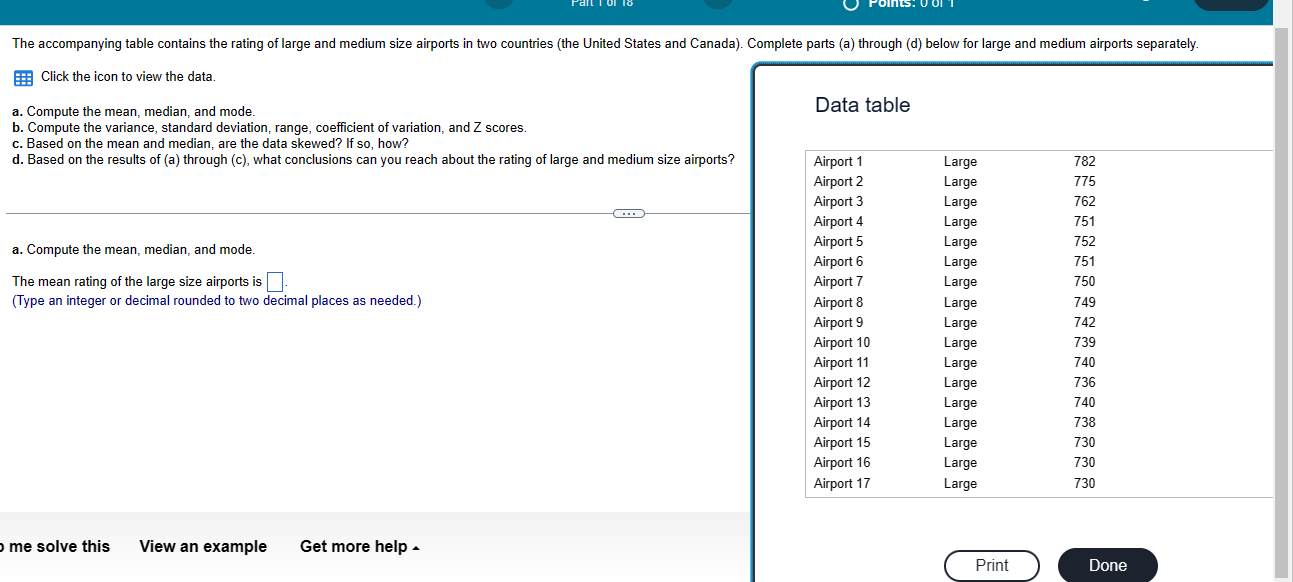
Task: Click the previous part navigation arrow
Action: coord(498,4)
